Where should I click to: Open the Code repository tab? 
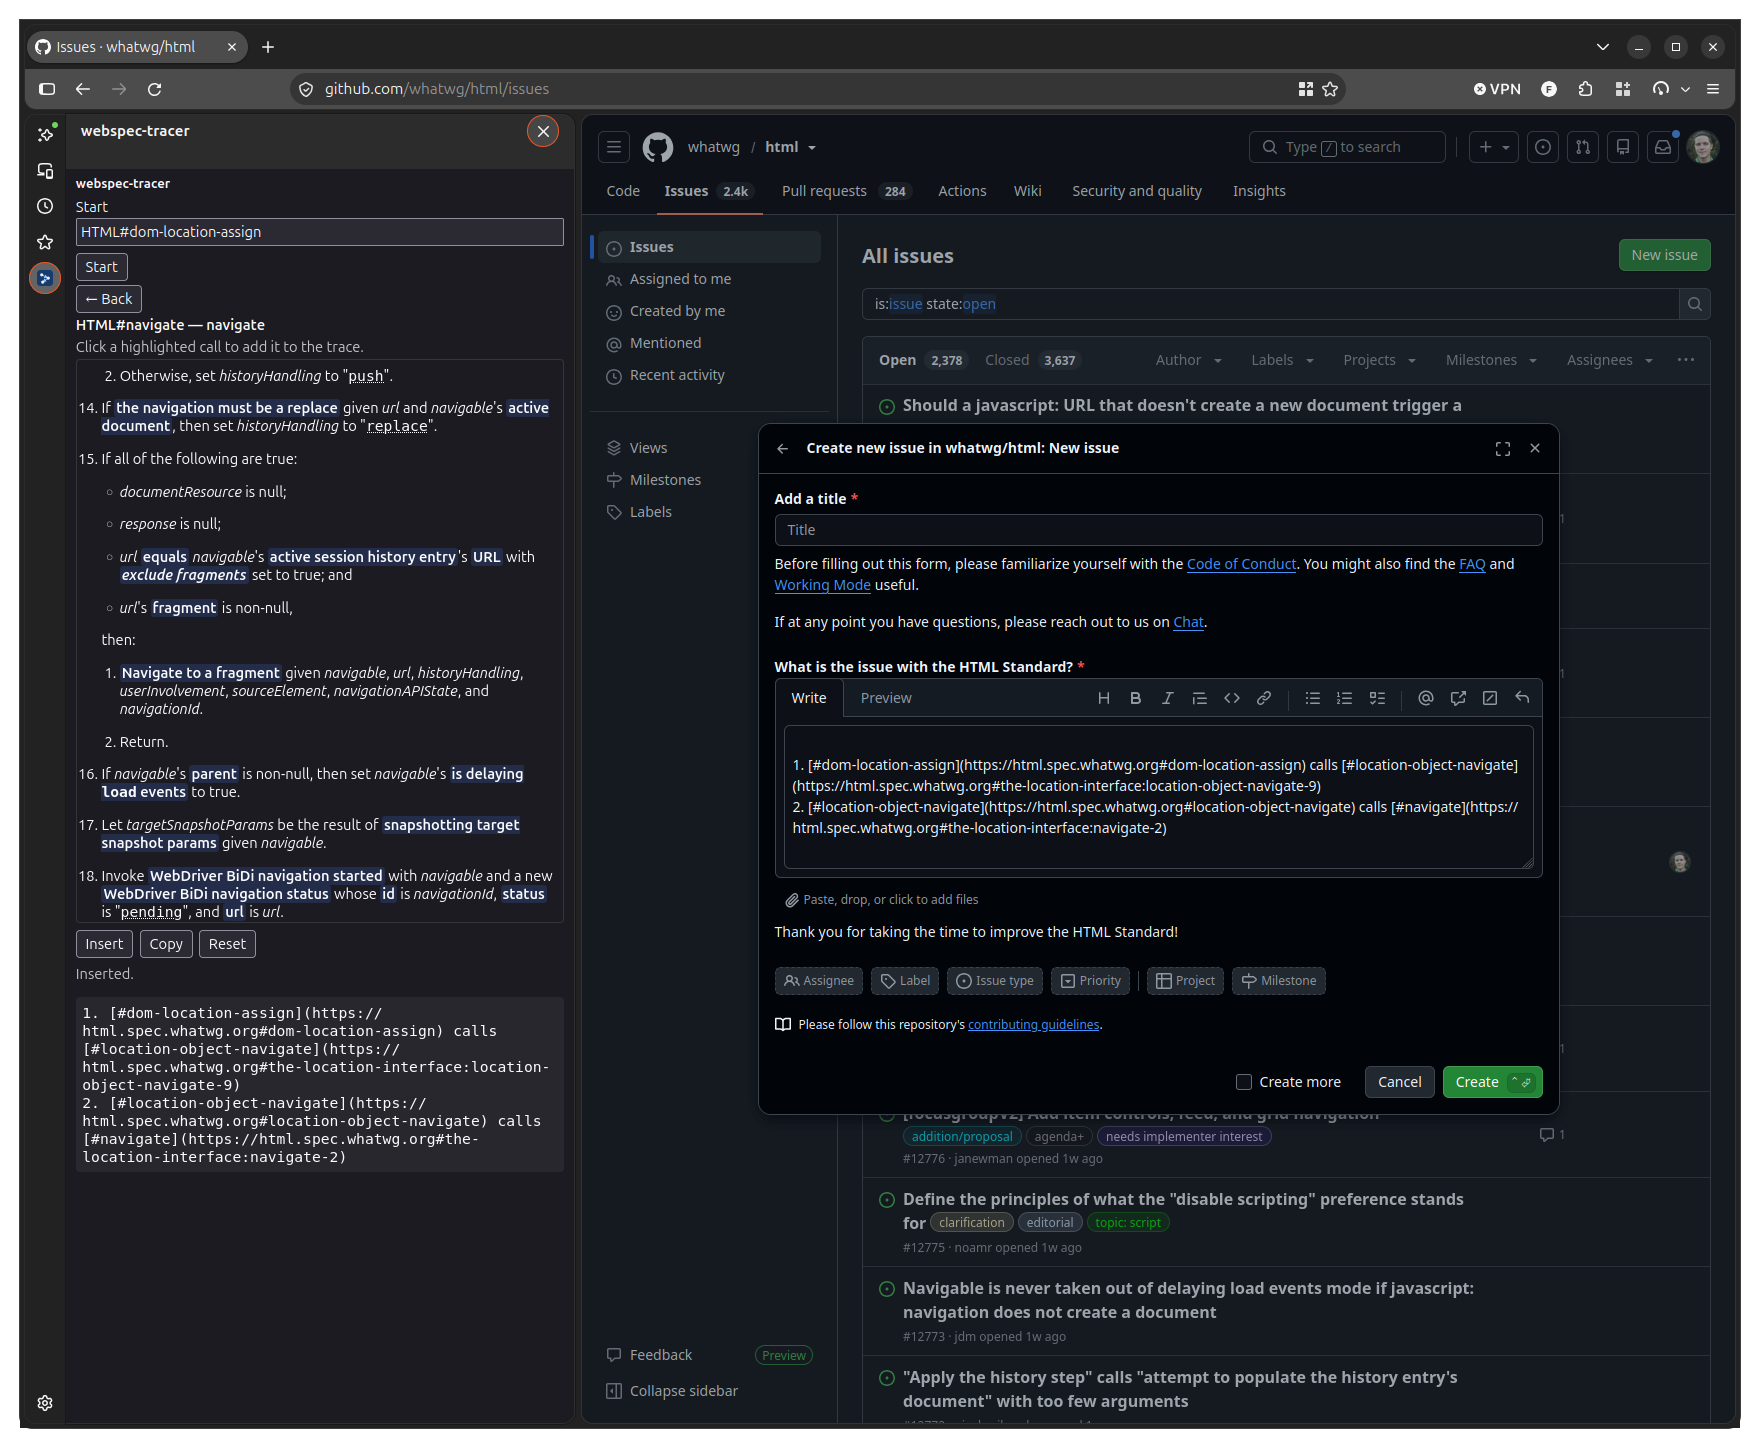(x=623, y=191)
